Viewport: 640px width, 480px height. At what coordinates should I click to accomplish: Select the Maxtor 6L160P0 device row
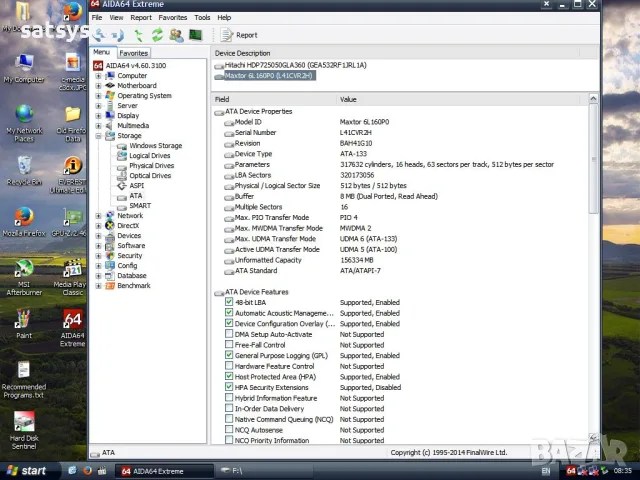(x=269, y=76)
